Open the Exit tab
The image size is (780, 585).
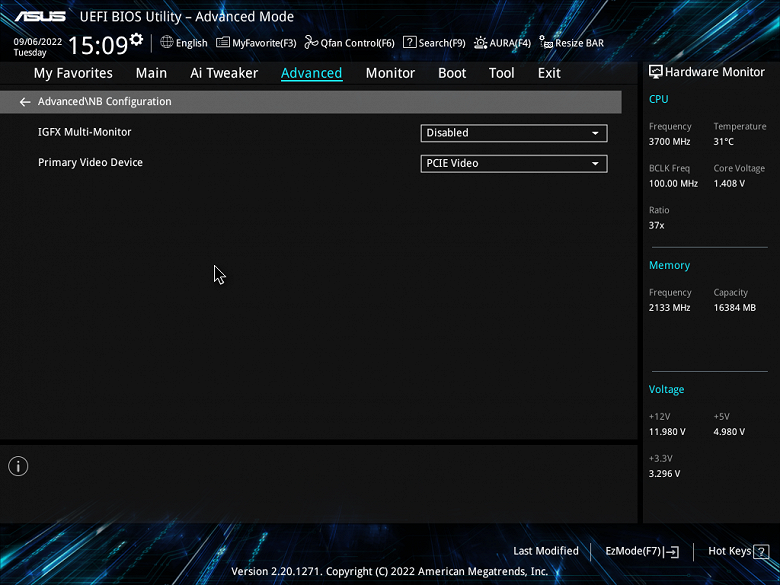(549, 73)
